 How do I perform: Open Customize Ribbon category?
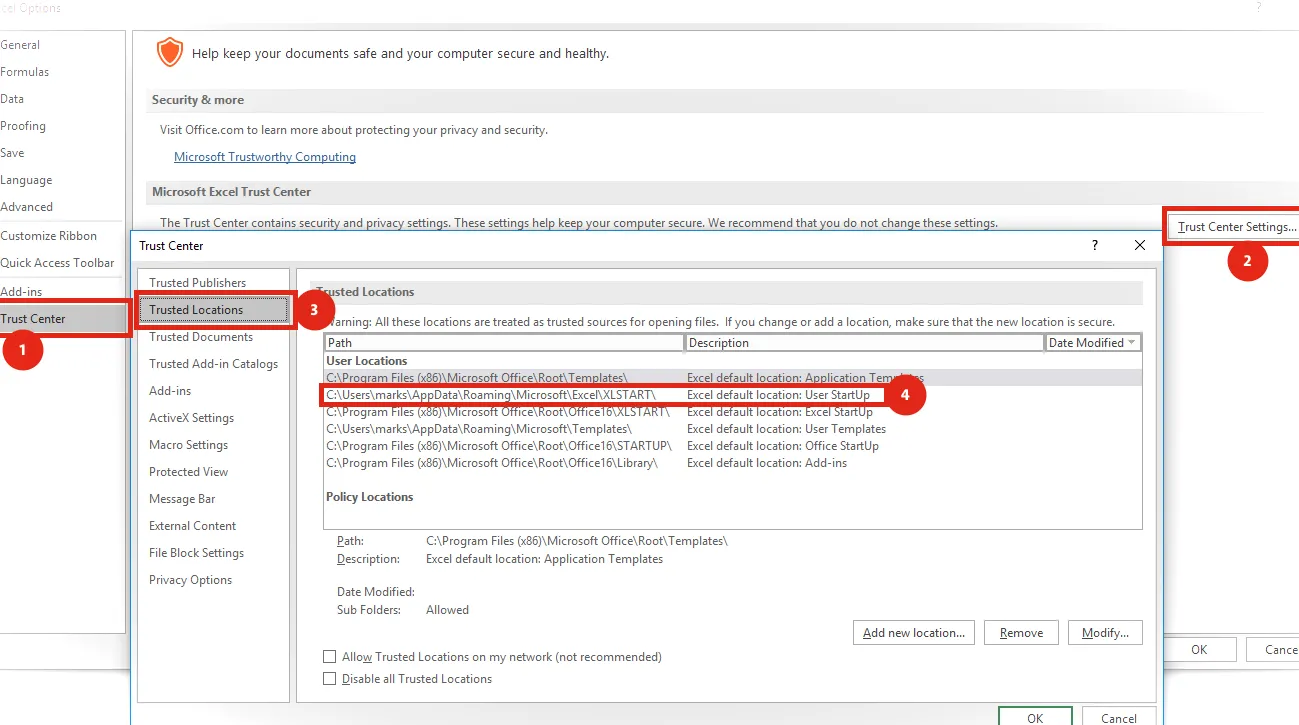pos(49,236)
